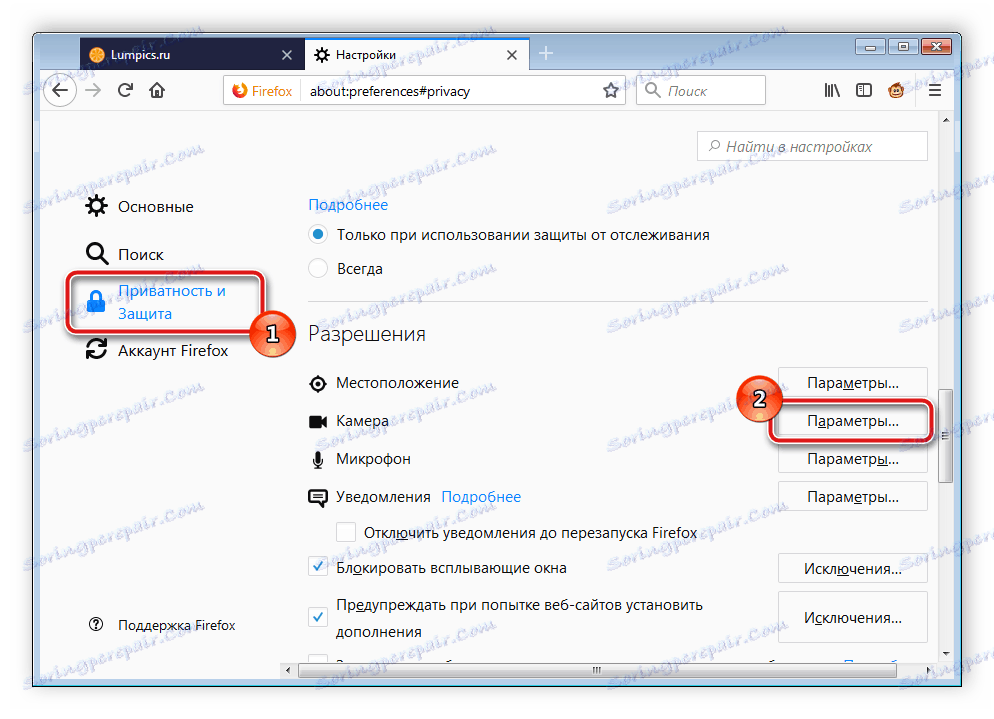Uncheck Блокировать всплывающие окна

point(318,566)
